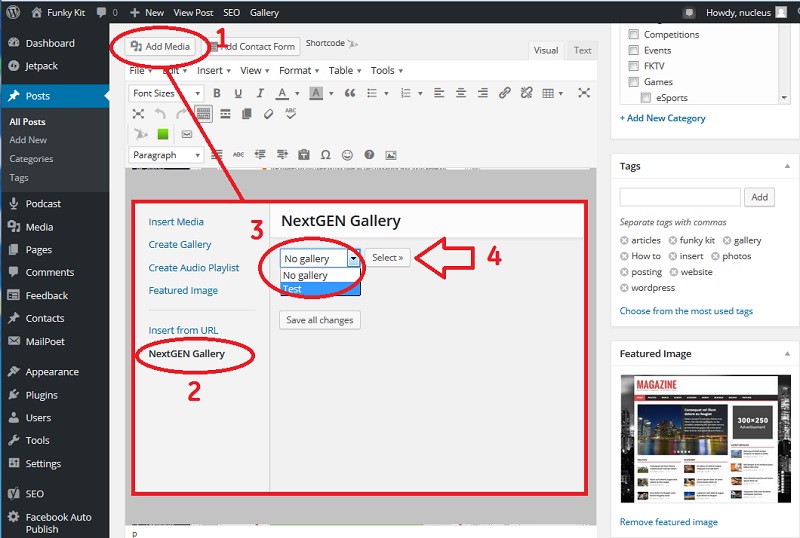800x538 pixels.
Task: Switch to the Visual editor tab
Action: tap(546, 50)
